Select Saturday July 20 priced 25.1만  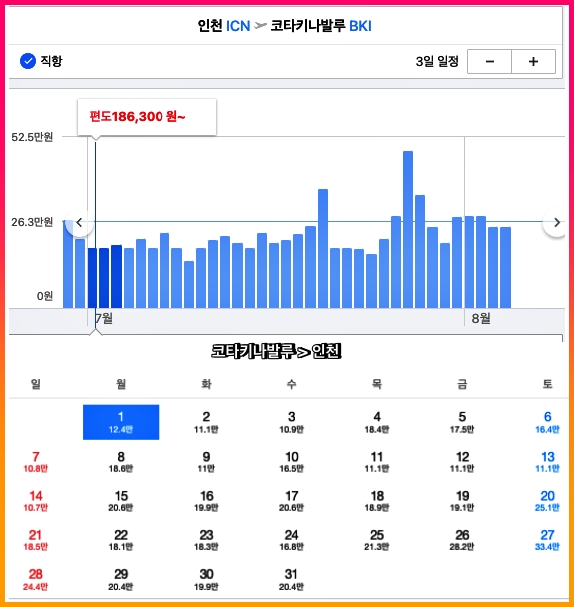click(x=547, y=501)
